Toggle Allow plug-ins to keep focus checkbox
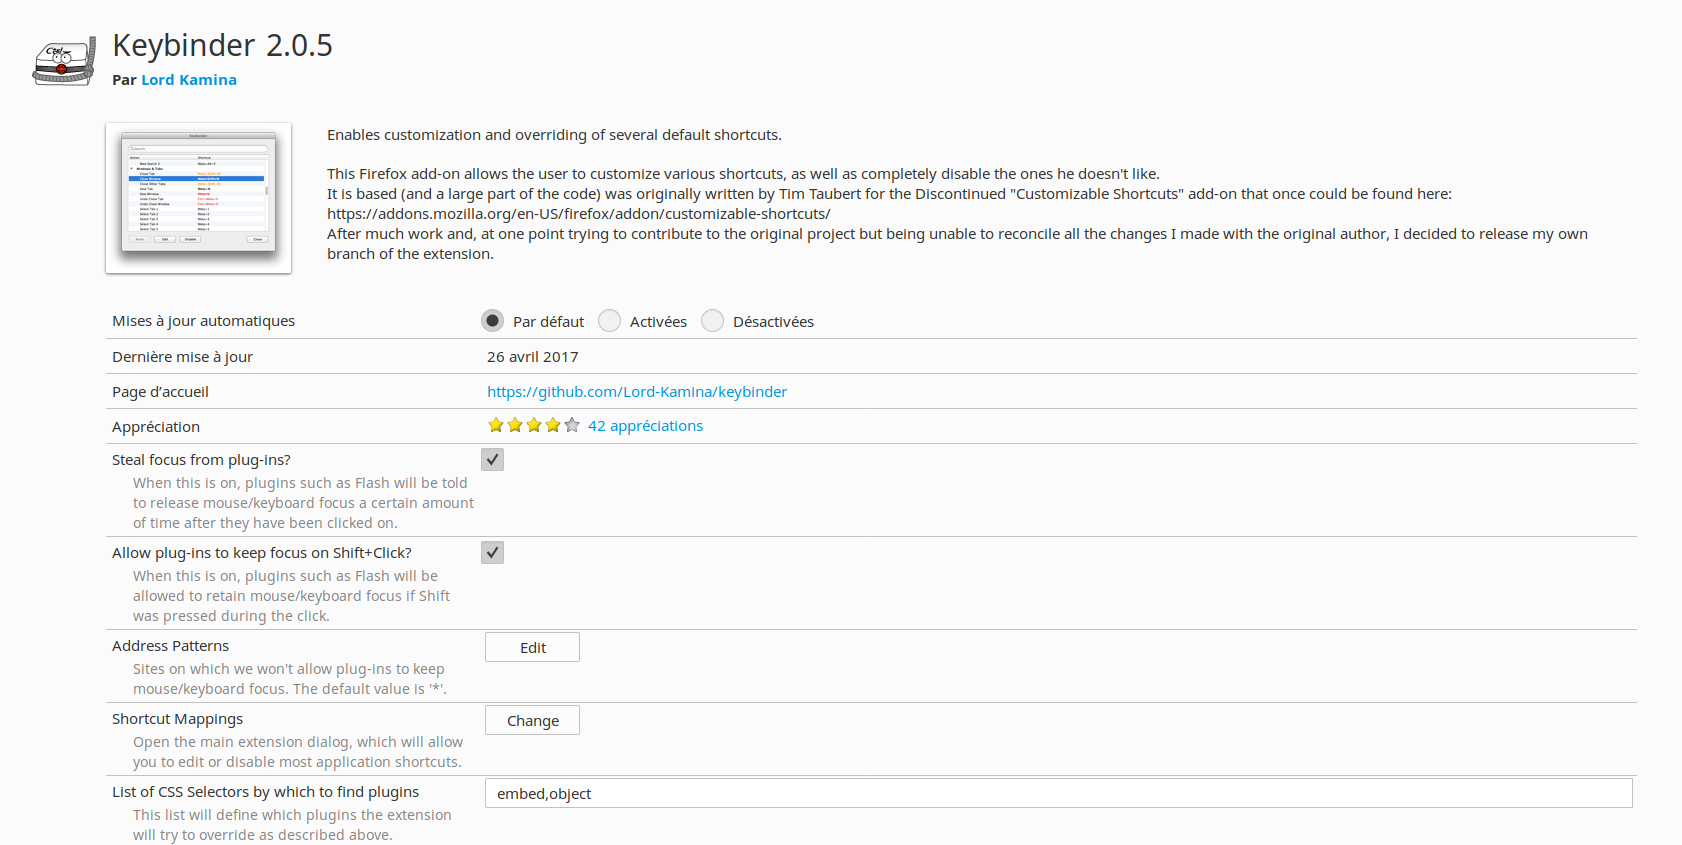The height and width of the screenshot is (845, 1682). (492, 552)
